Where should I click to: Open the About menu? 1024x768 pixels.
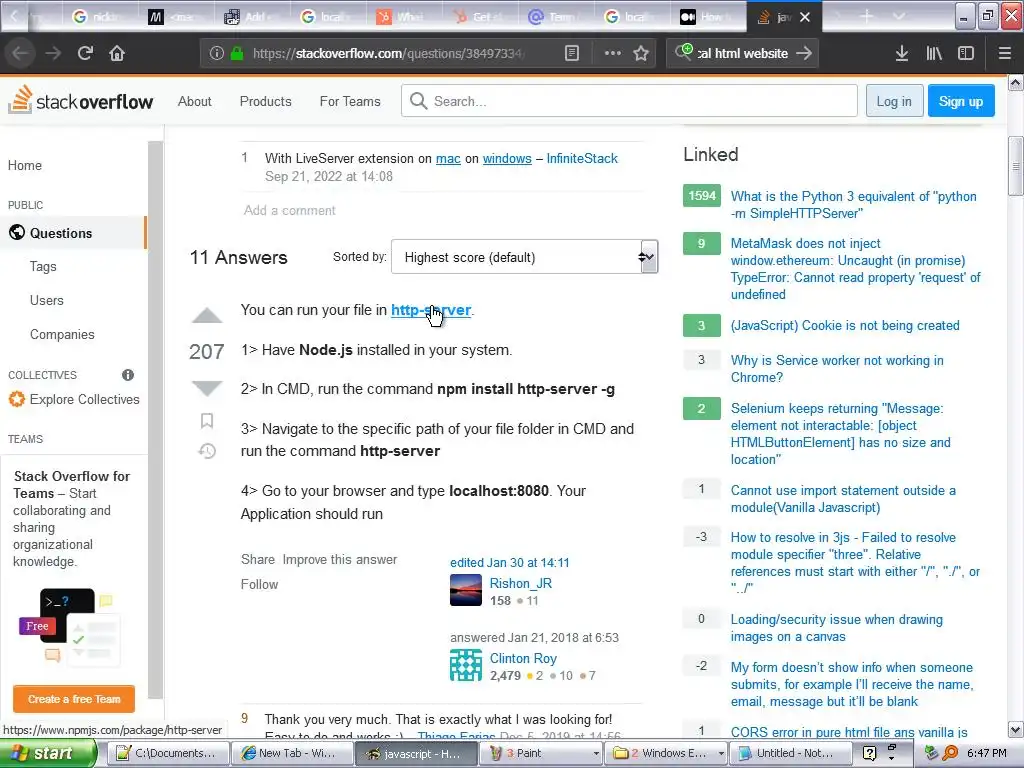(x=195, y=101)
